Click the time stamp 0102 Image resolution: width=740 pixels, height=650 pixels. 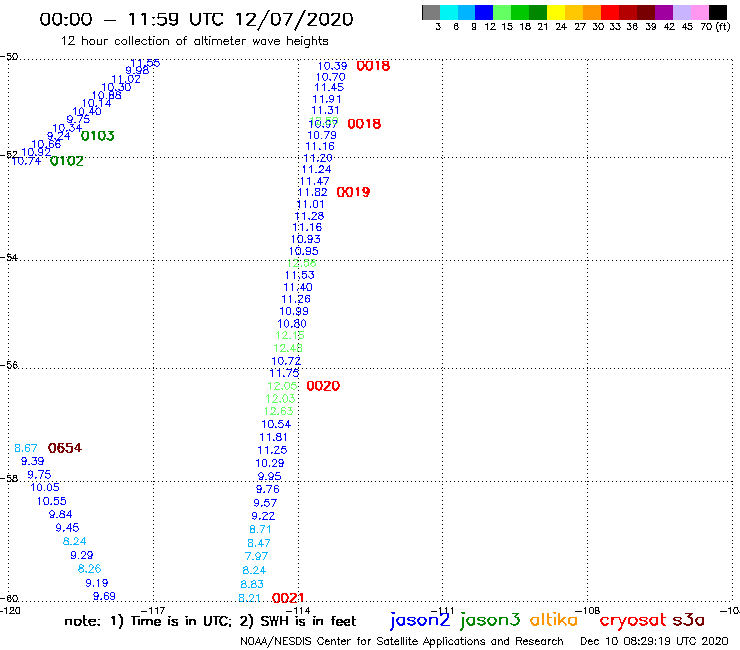67,161
